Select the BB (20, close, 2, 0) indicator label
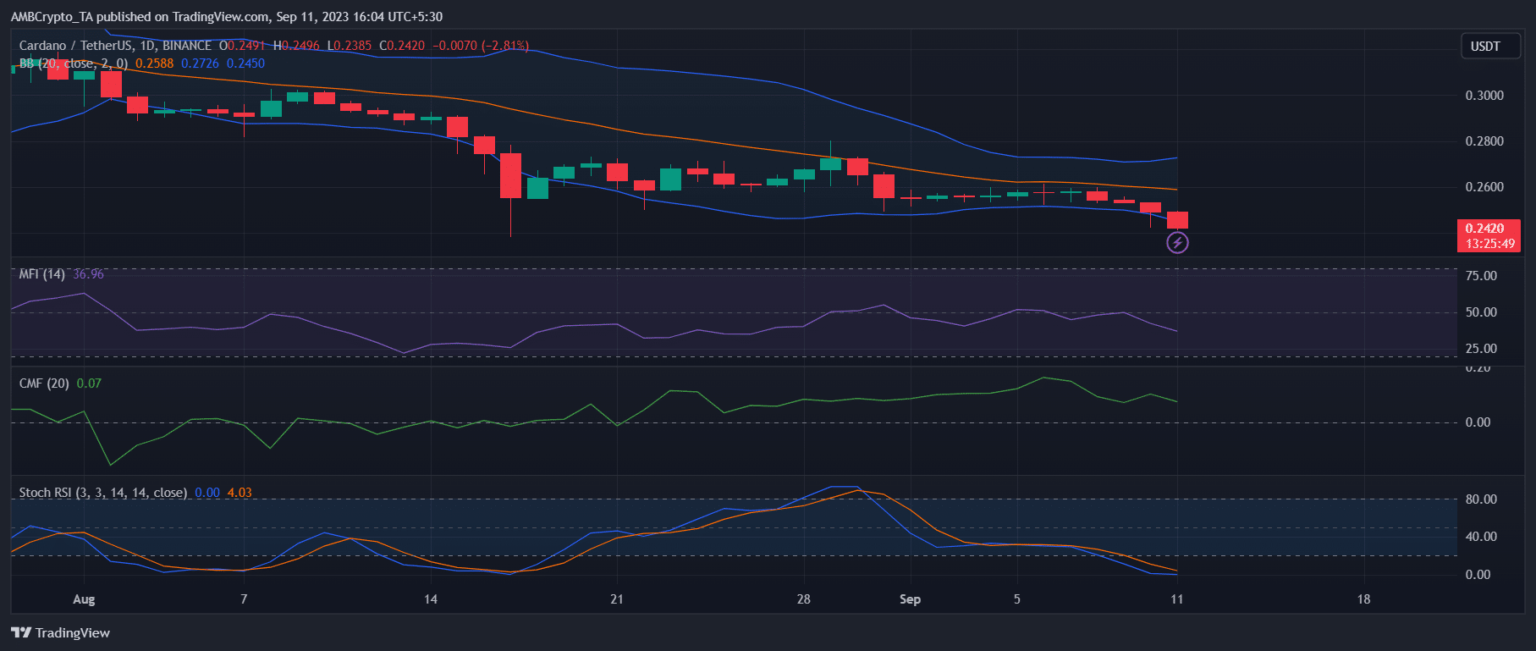Screen dimensions: 1536x651 [x=70, y=63]
